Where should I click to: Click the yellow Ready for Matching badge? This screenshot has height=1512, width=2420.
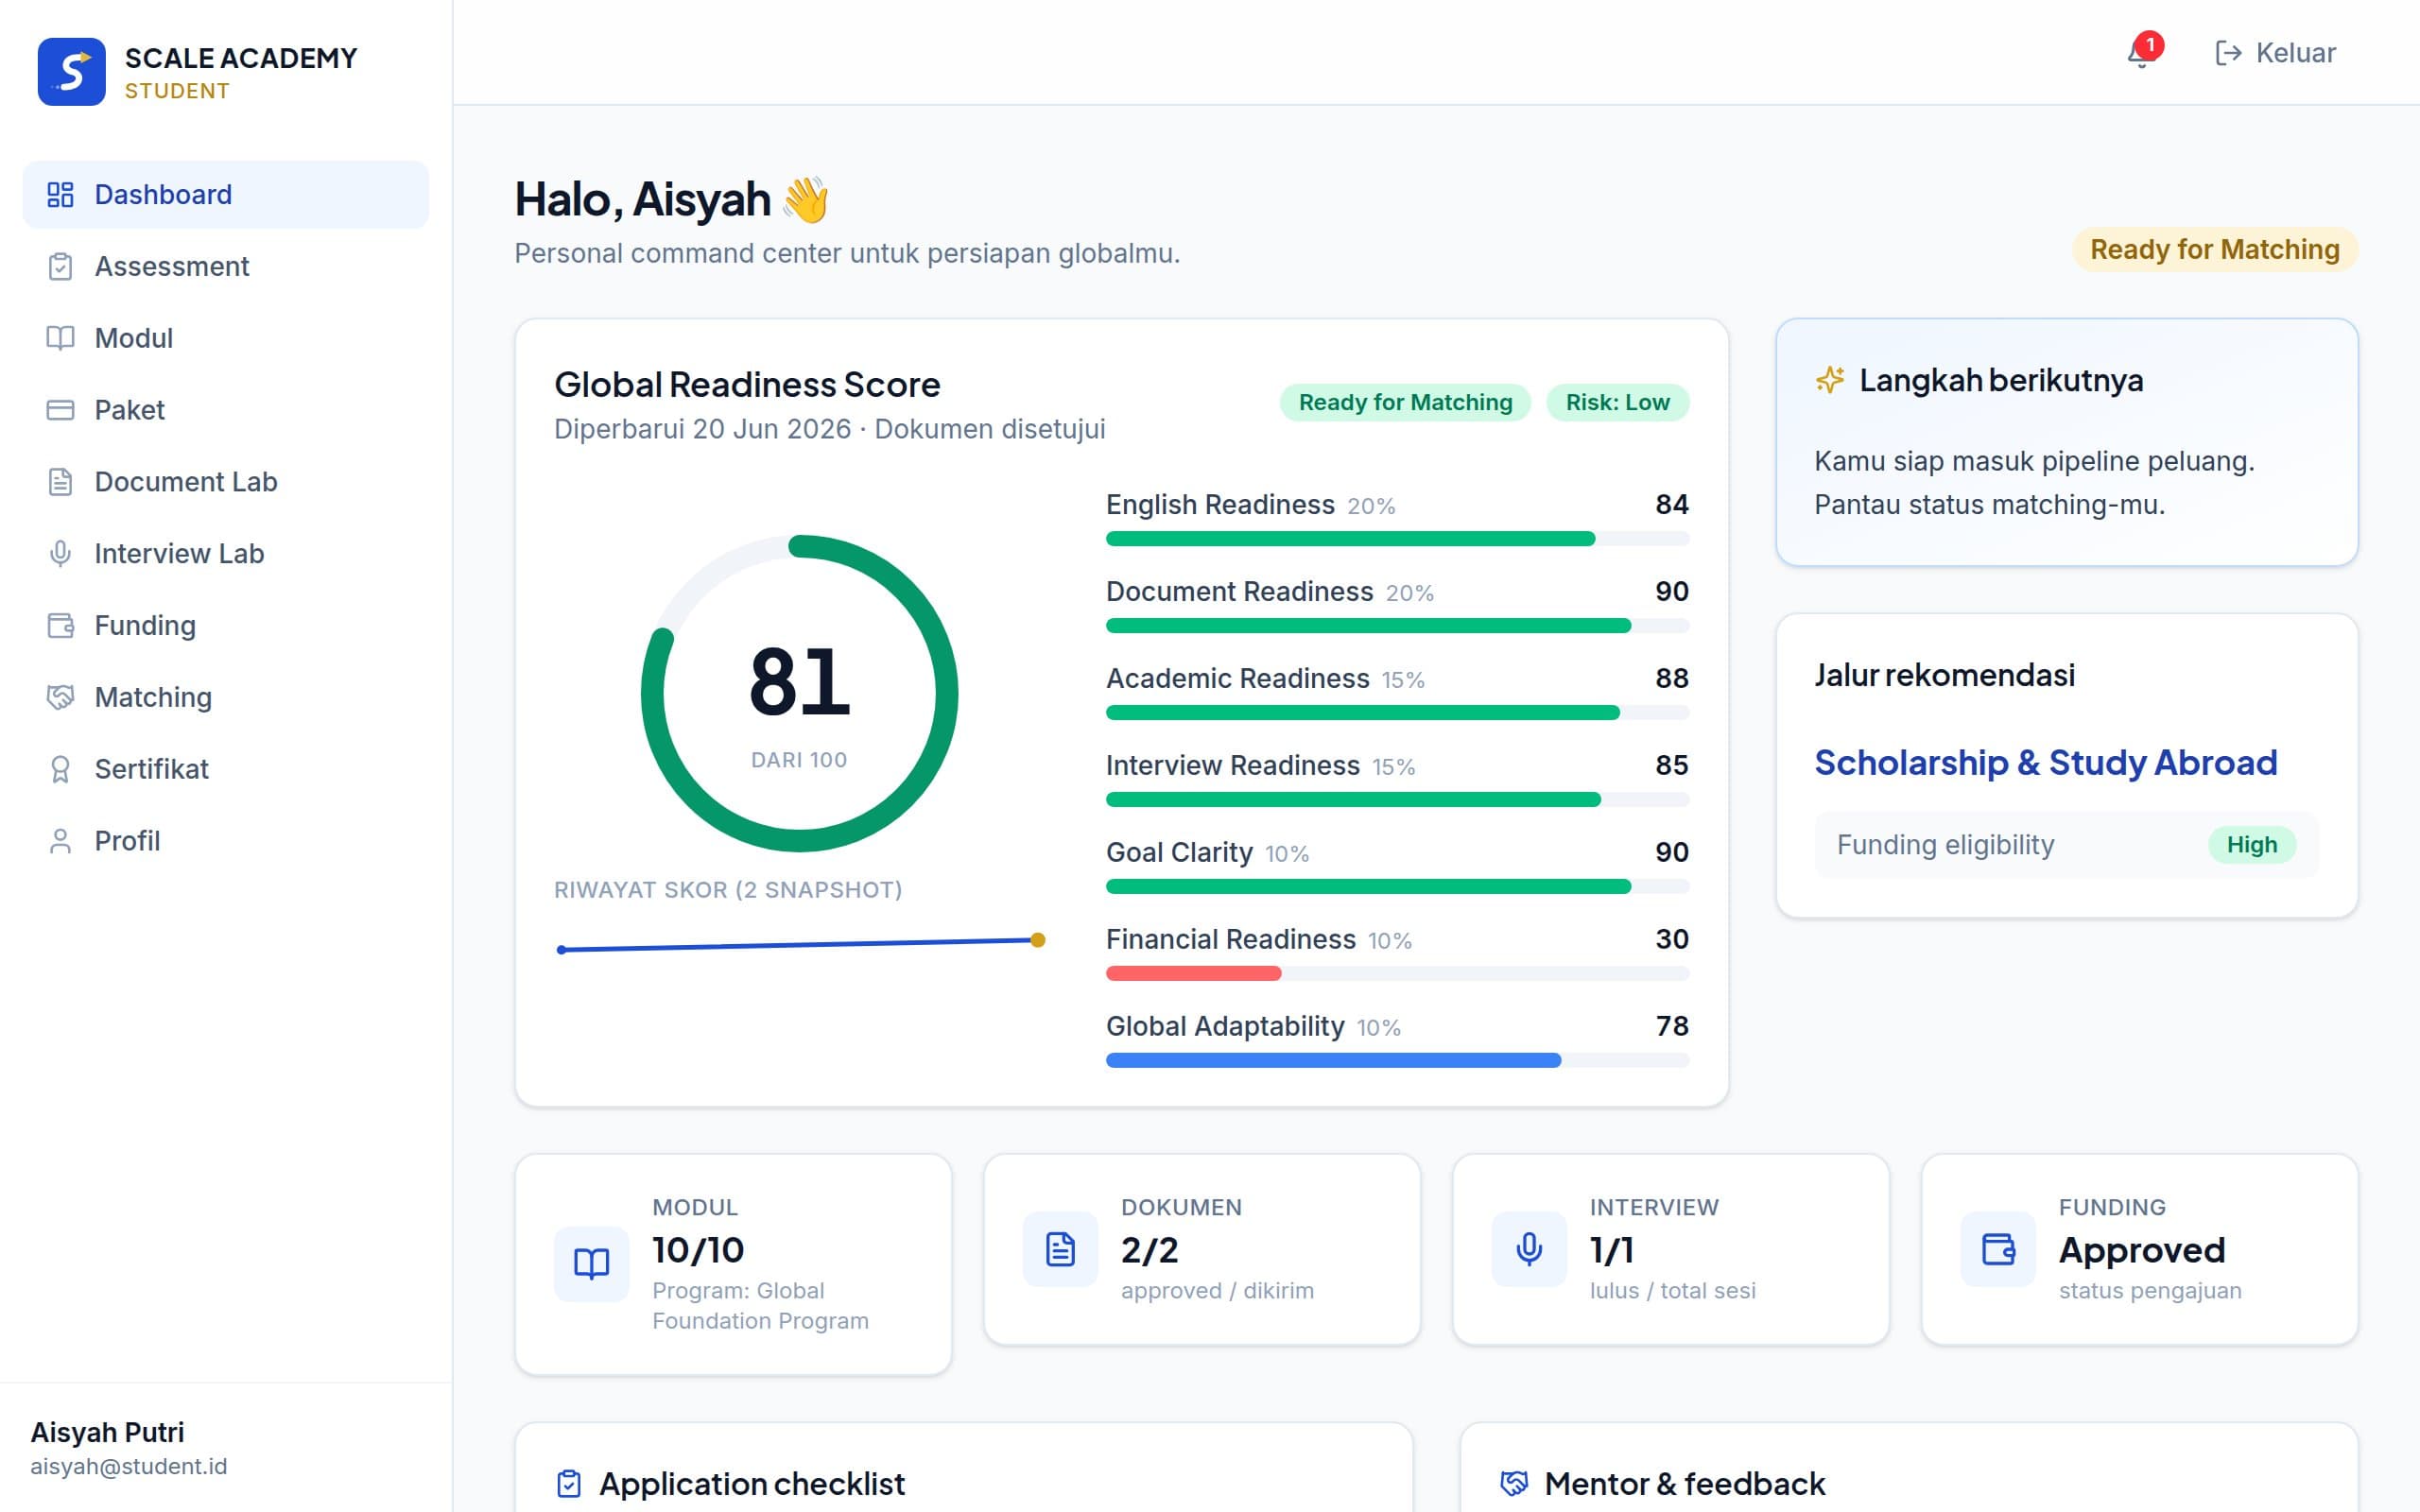pos(2215,249)
